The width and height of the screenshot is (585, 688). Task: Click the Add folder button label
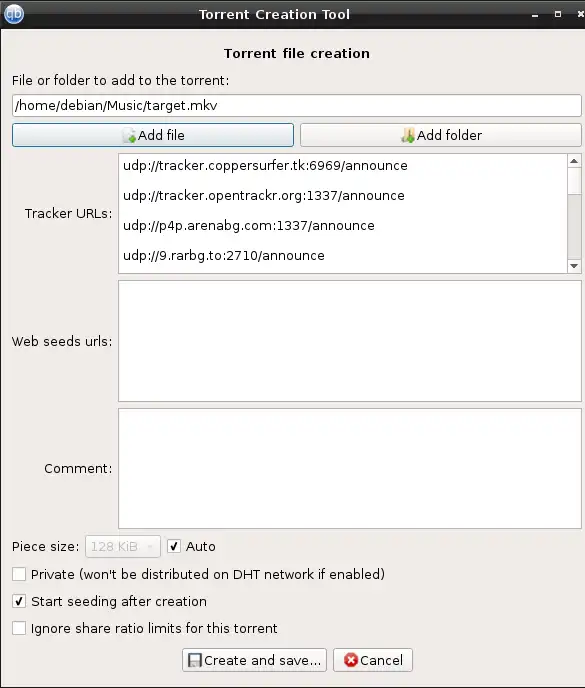click(x=449, y=135)
